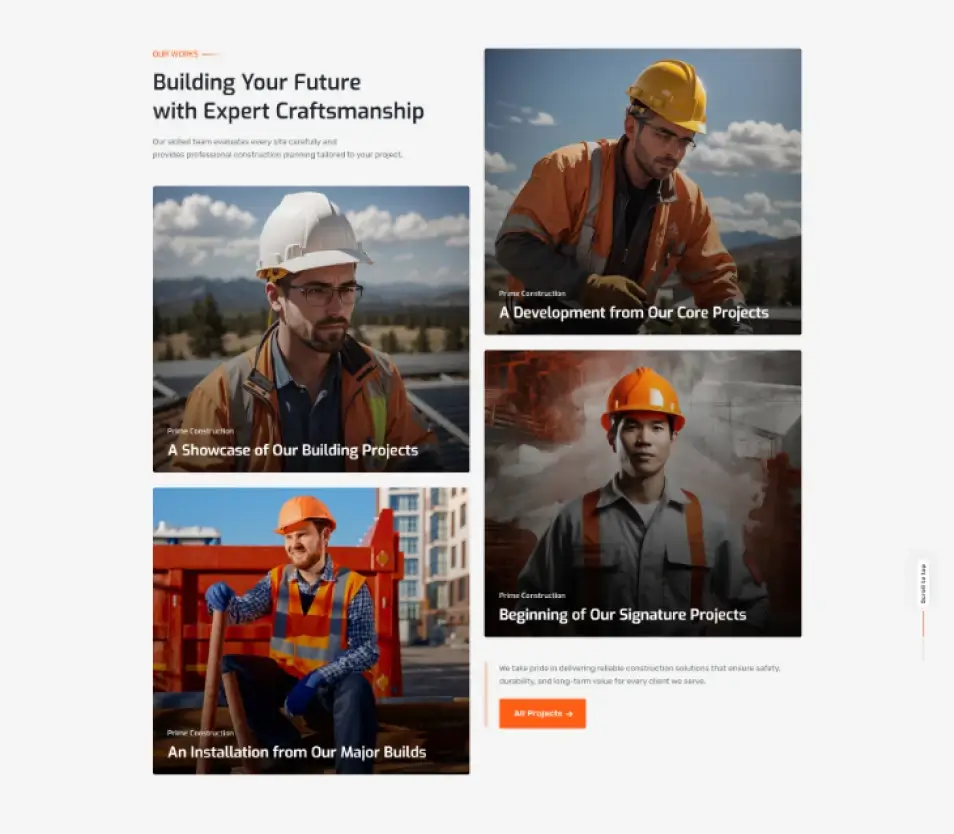
Task: Click Prime Construction label on Signature Projects card
Action: [532, 596]
